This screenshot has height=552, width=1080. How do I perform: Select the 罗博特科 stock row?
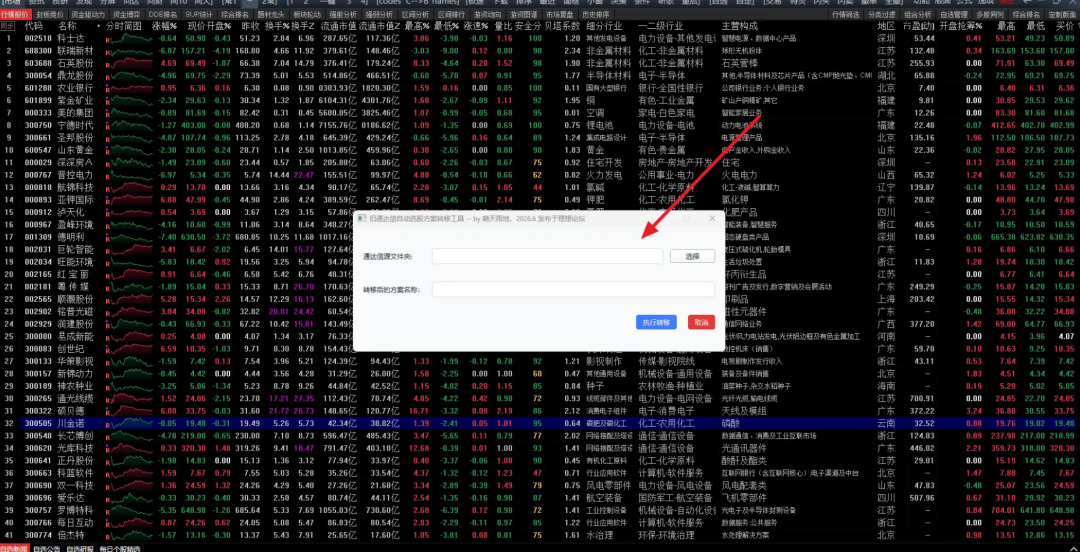tap(540, 510)
